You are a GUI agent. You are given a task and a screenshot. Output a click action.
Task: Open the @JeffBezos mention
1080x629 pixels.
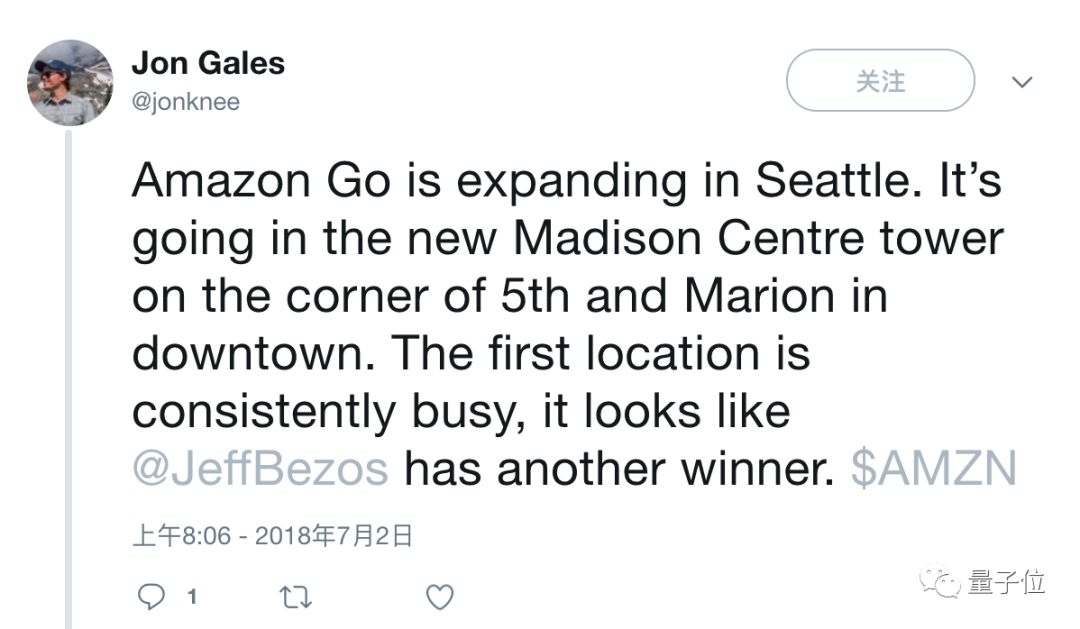(260, 467)
